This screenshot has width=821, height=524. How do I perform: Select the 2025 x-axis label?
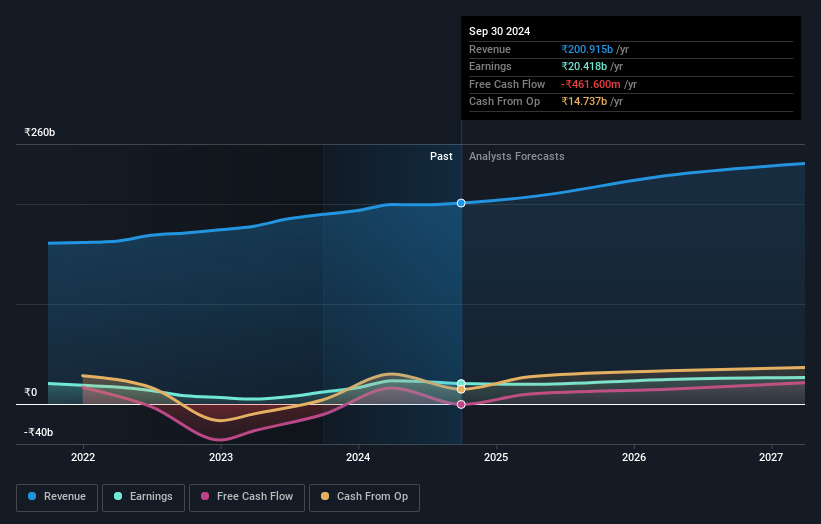click(496, 458)
